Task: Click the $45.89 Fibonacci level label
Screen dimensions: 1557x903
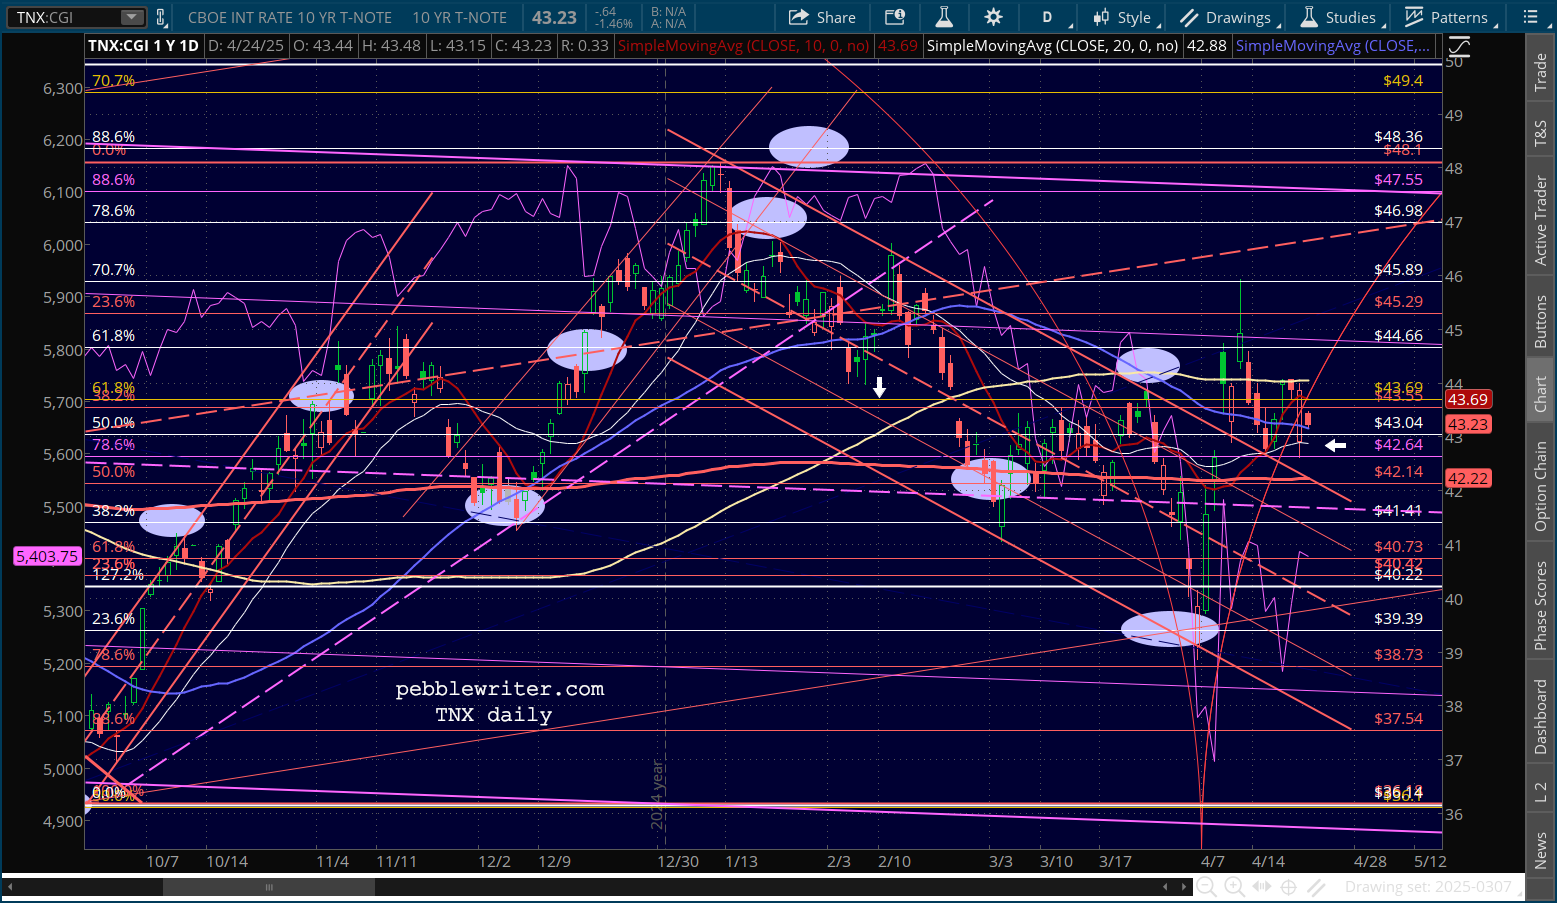Action: pos(1398,269)
